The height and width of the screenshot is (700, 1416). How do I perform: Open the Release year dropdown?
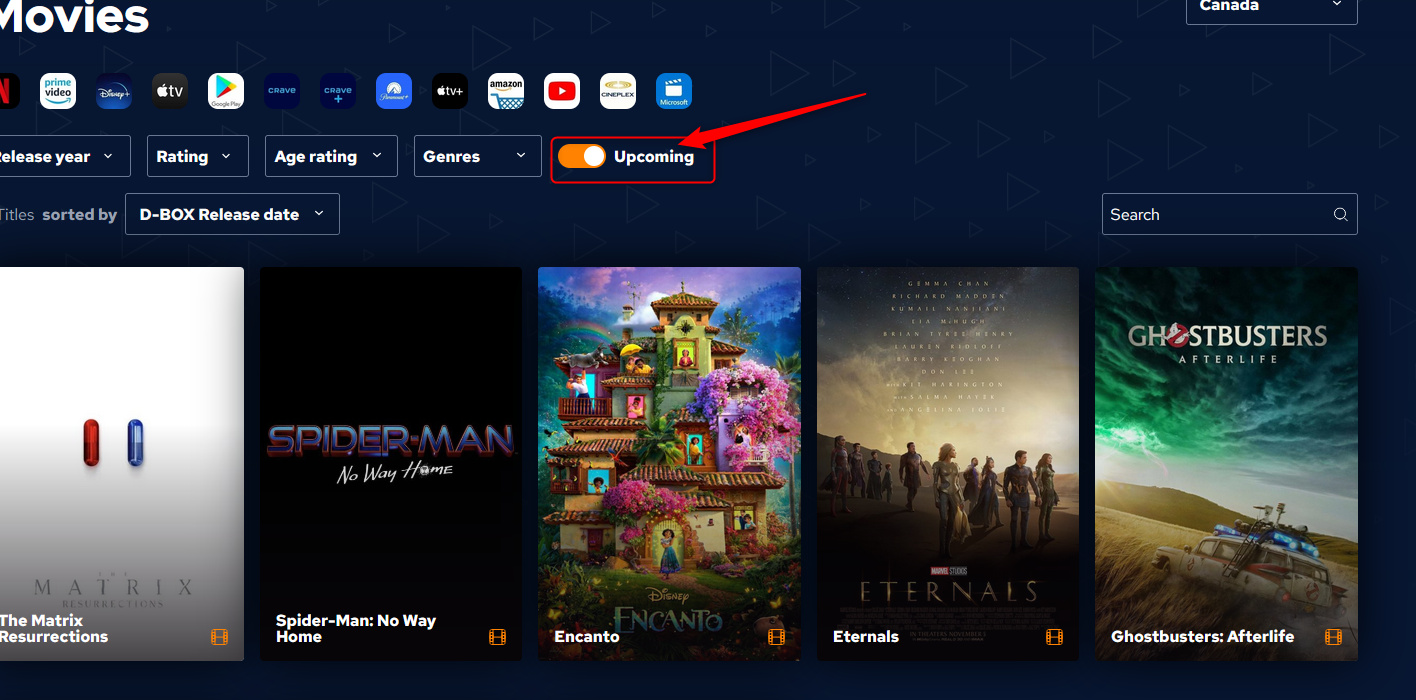65,156
